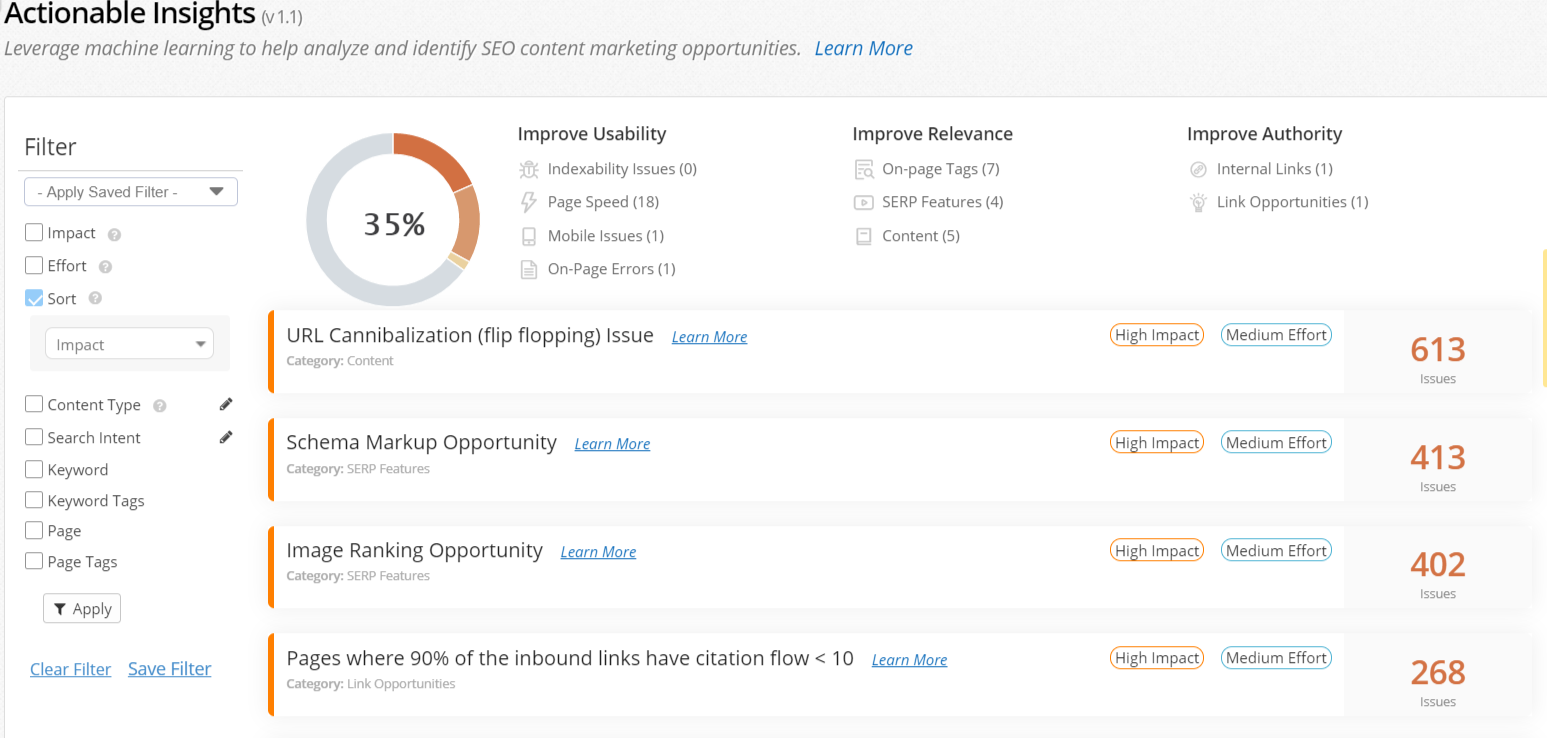Open the Schema Markup Opportunity row
The image size is (1547, 738).
coord(421,442)
